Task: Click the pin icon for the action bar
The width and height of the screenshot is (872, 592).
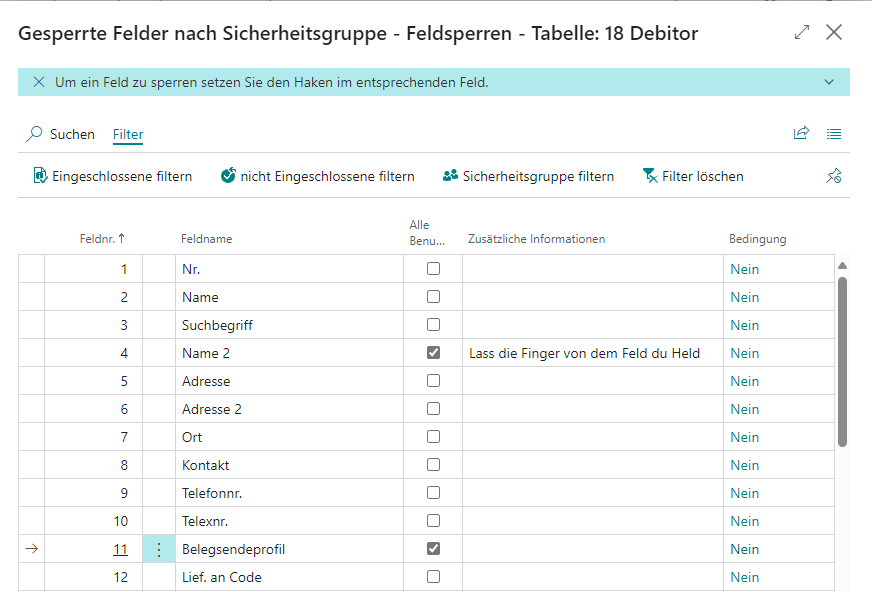Action: pyautogui.click(x=834, y=176)
